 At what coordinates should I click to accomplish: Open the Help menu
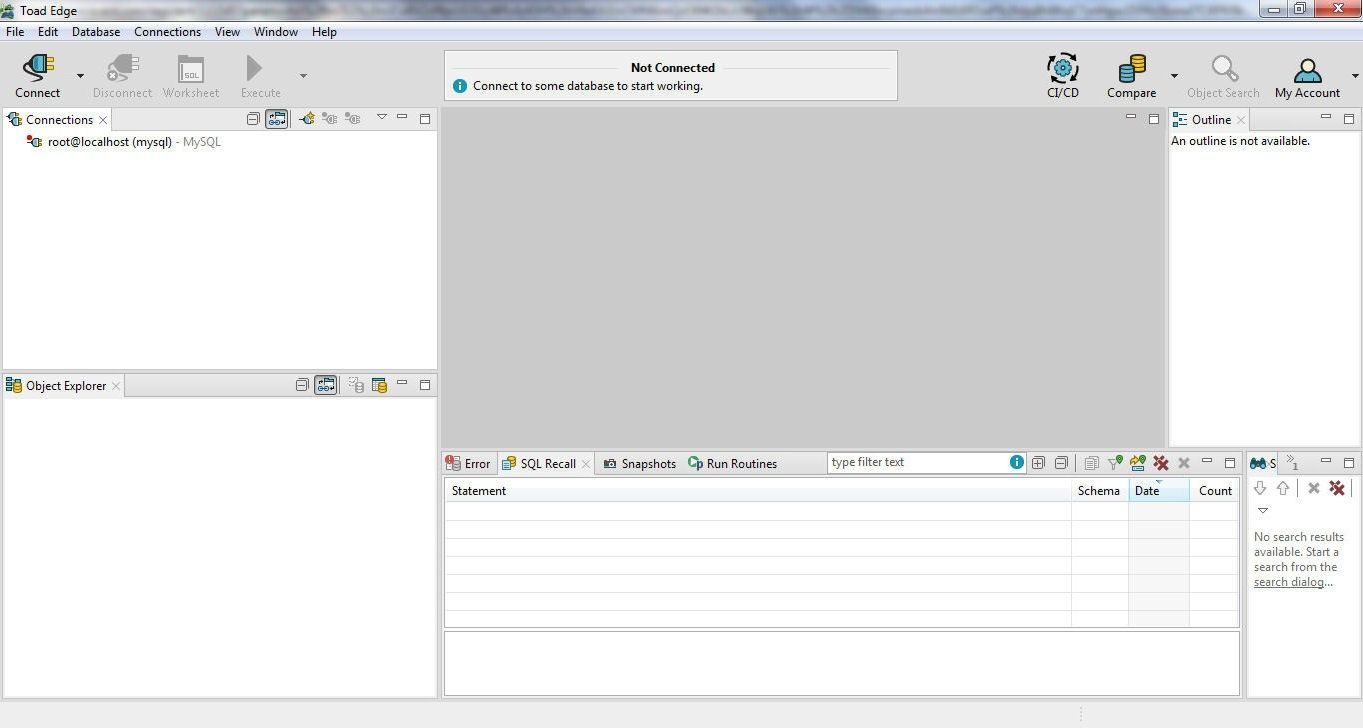[324, 32]
